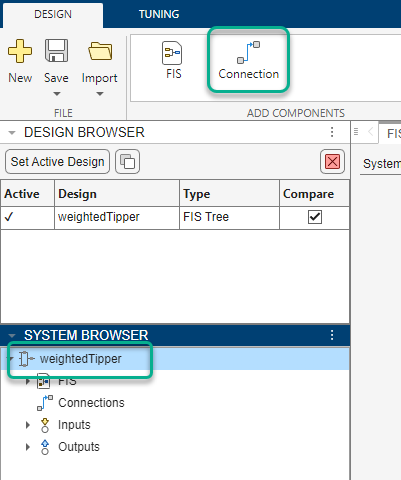Click the Type column header

[229, 194]
